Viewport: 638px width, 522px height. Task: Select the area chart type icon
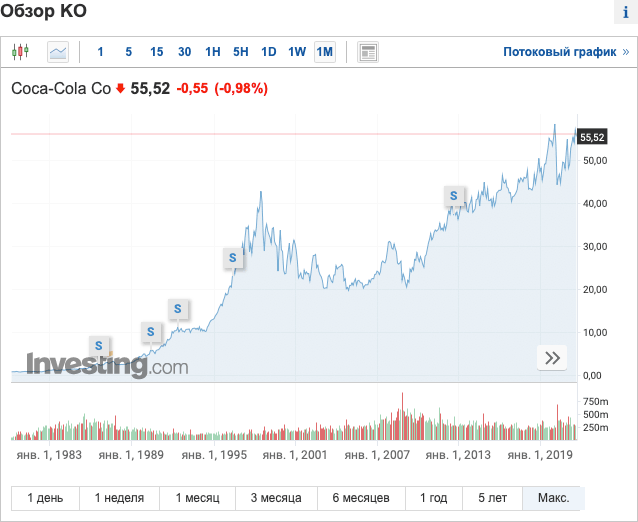pyautogui.click(x=58, y=52)
